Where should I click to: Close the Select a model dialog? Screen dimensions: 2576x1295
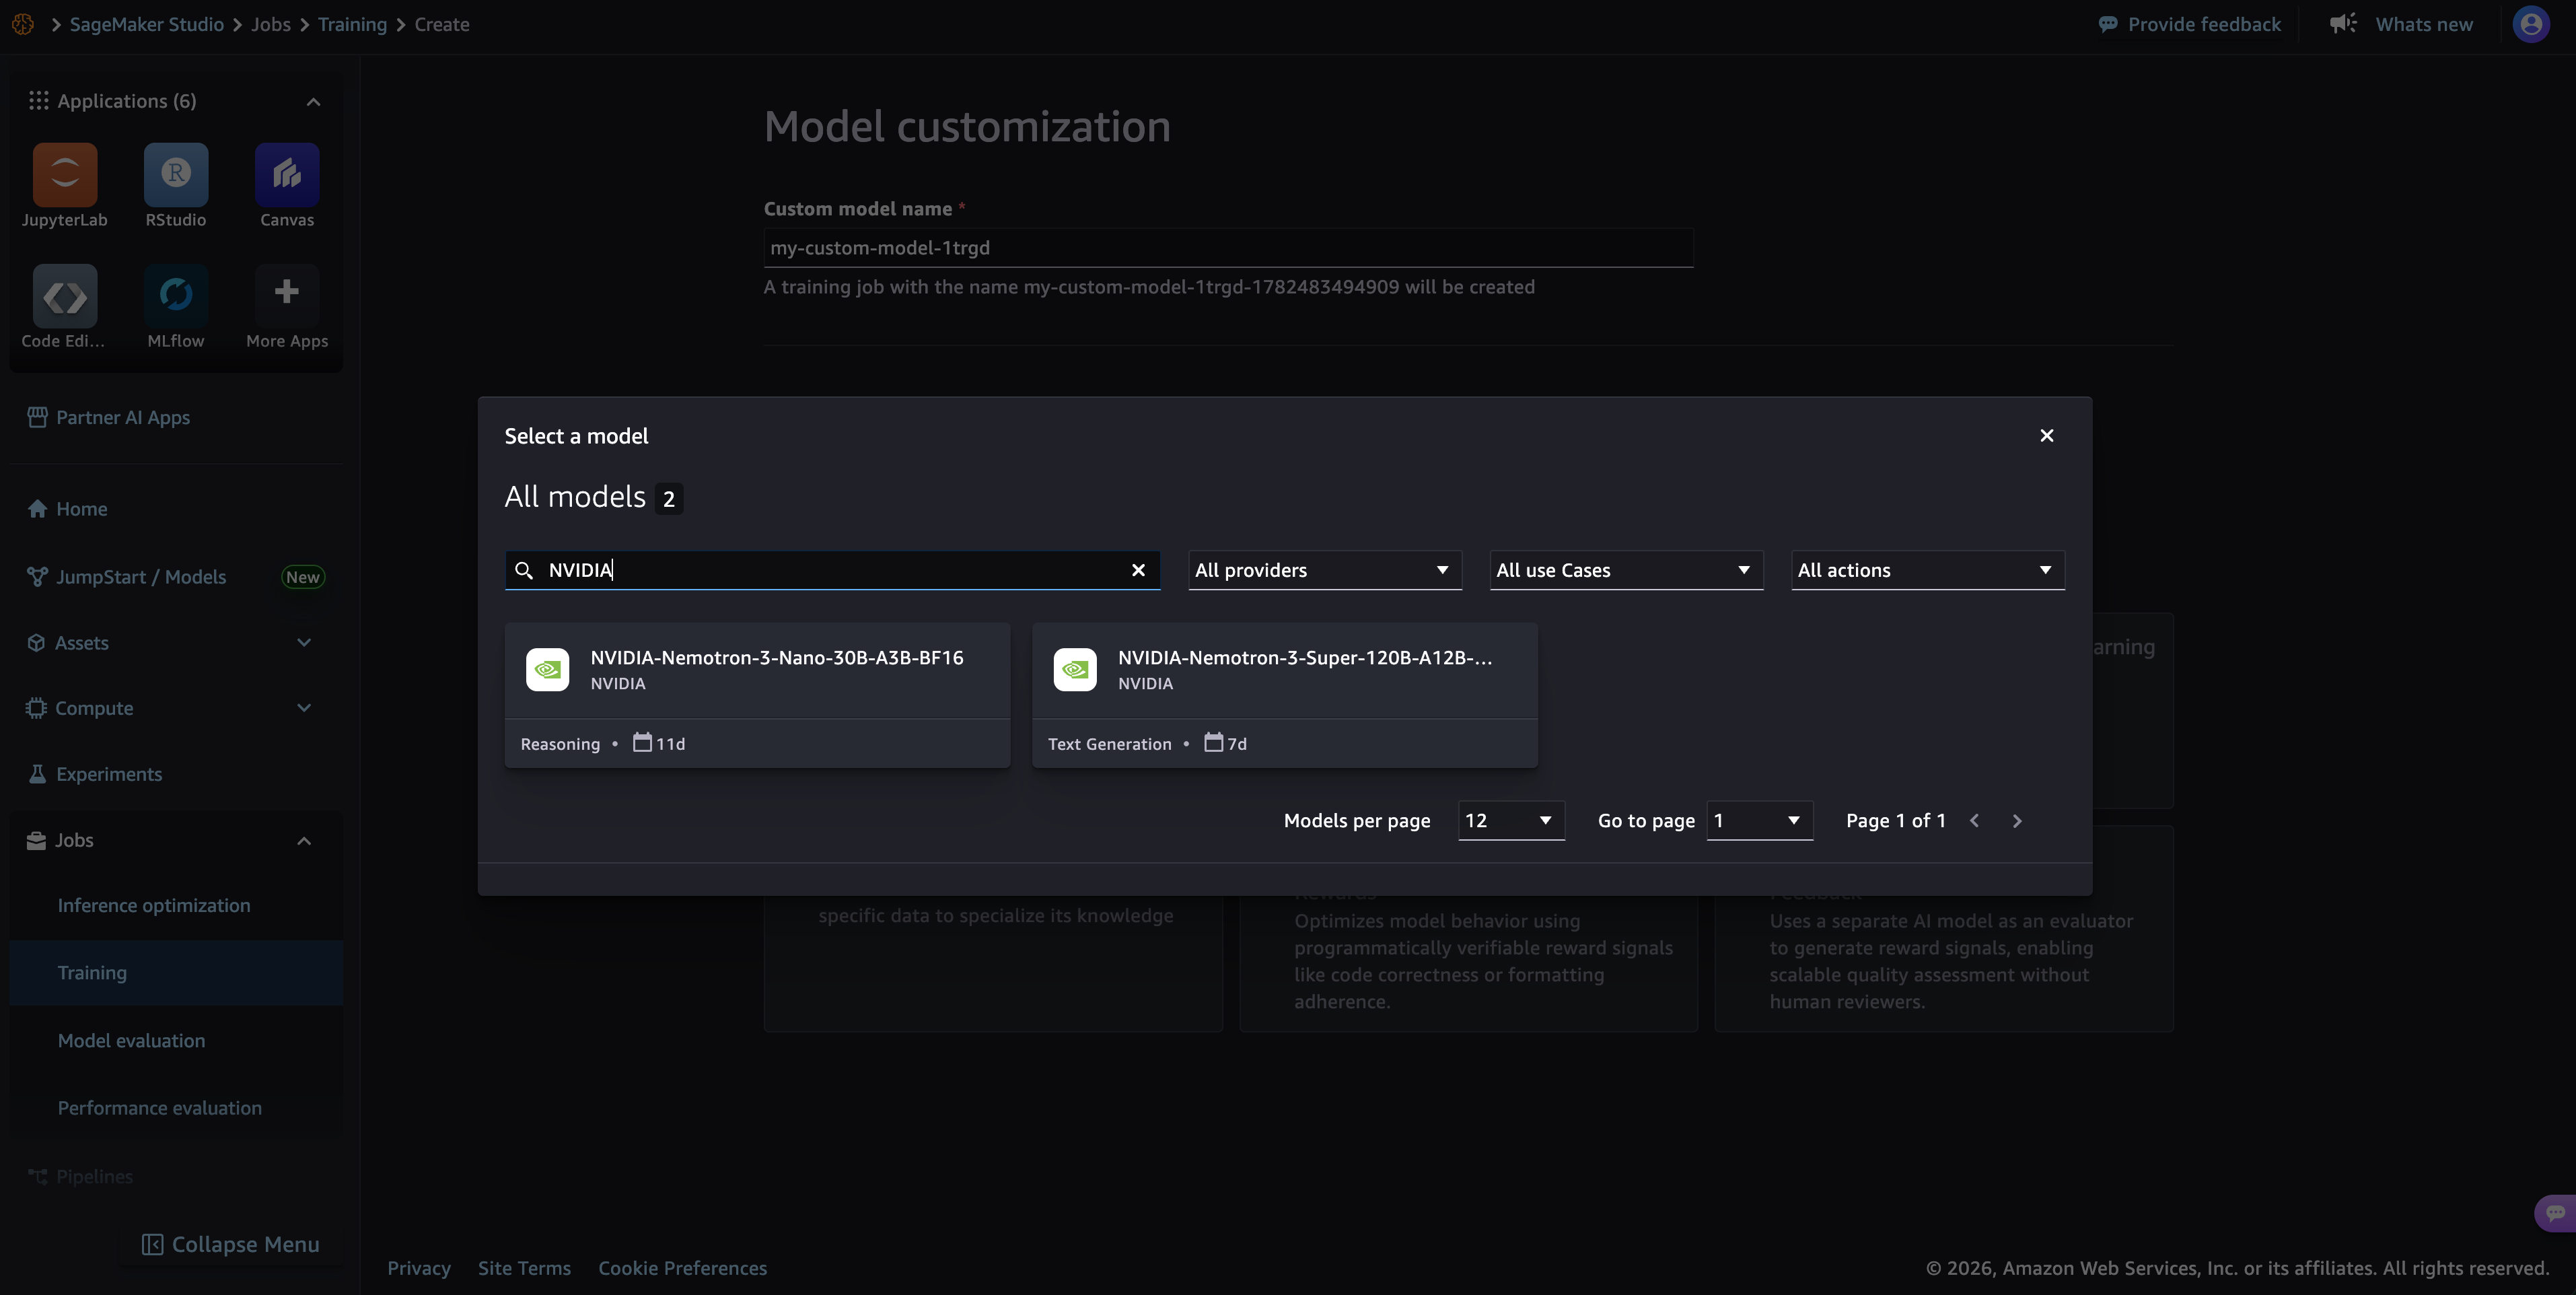[2047, 435]
